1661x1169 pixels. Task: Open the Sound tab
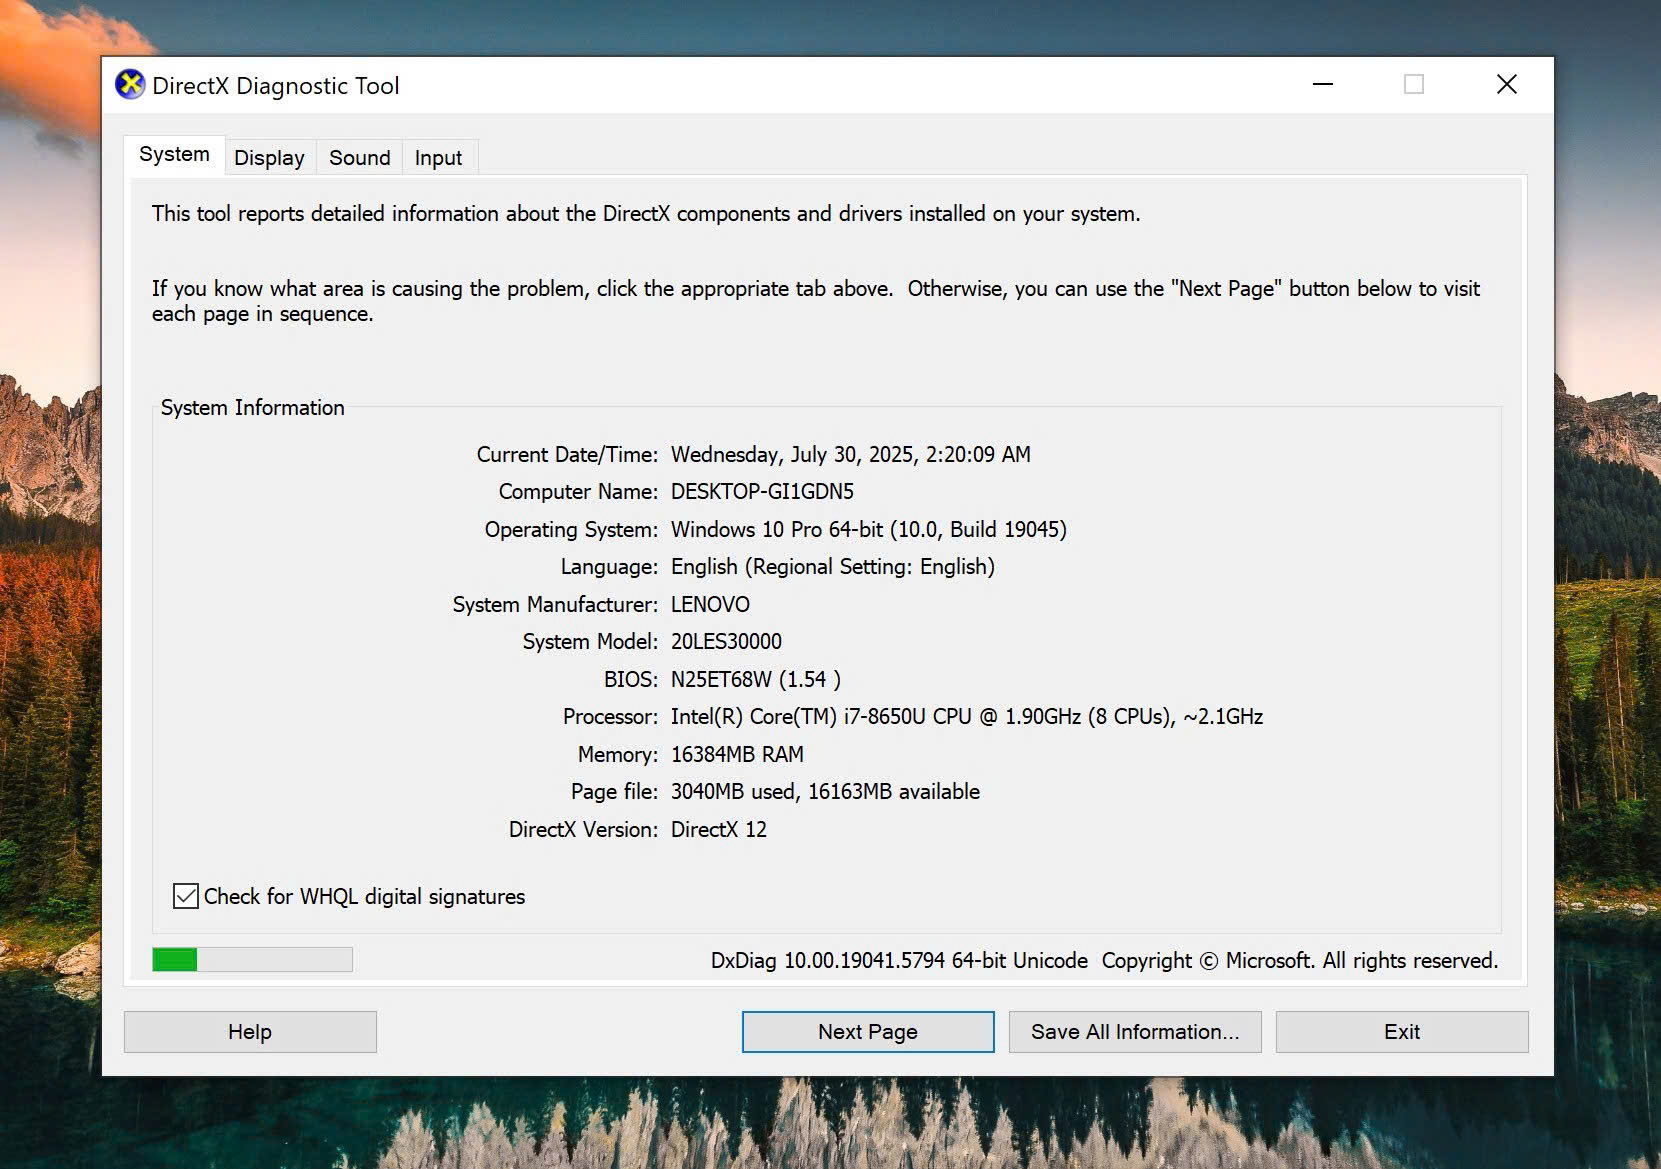coord(359,158)
